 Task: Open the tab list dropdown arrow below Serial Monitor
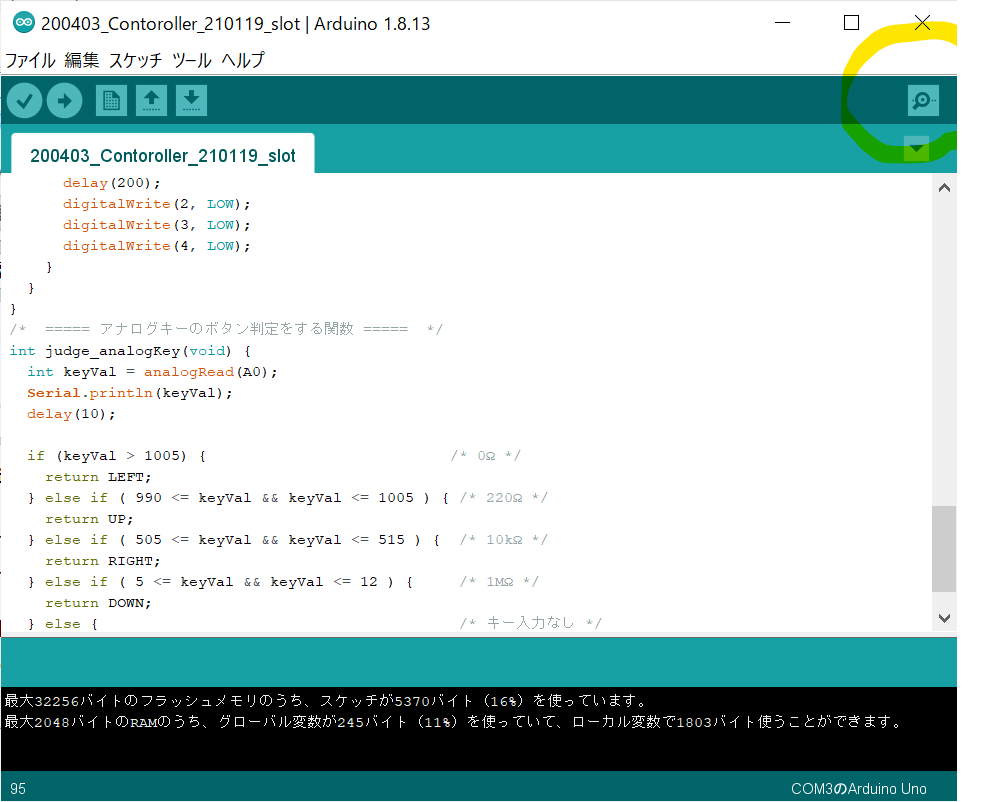916,148
